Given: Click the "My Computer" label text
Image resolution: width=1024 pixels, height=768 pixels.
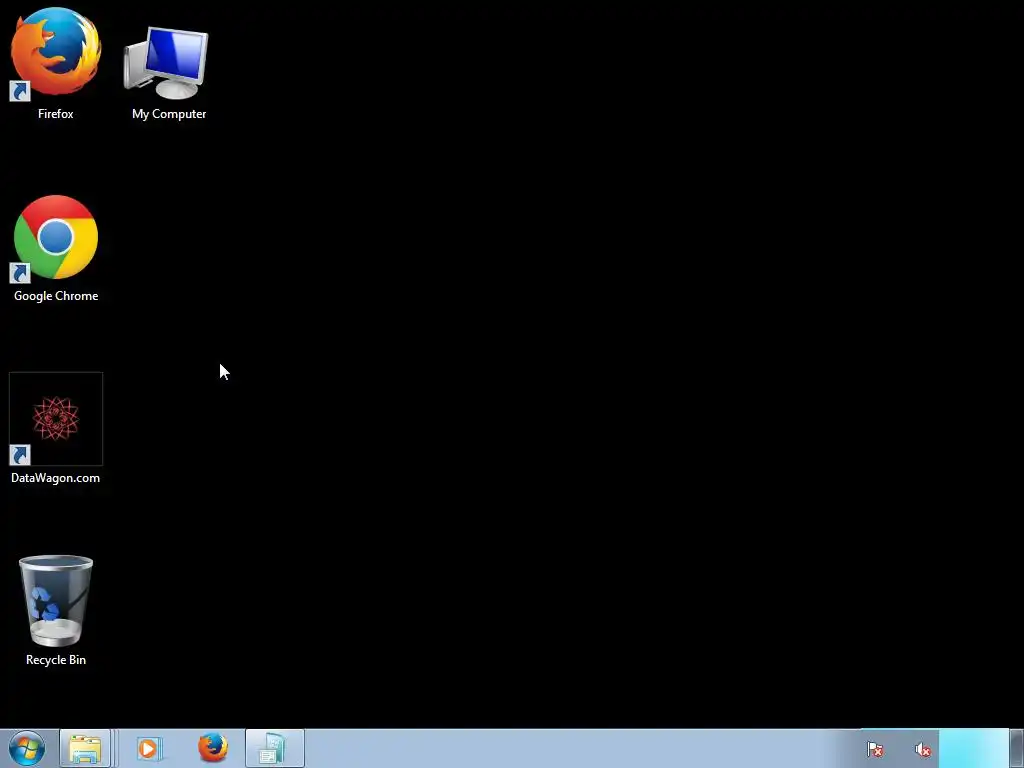Looking at the screenshot, I should [x=169, y=114].
